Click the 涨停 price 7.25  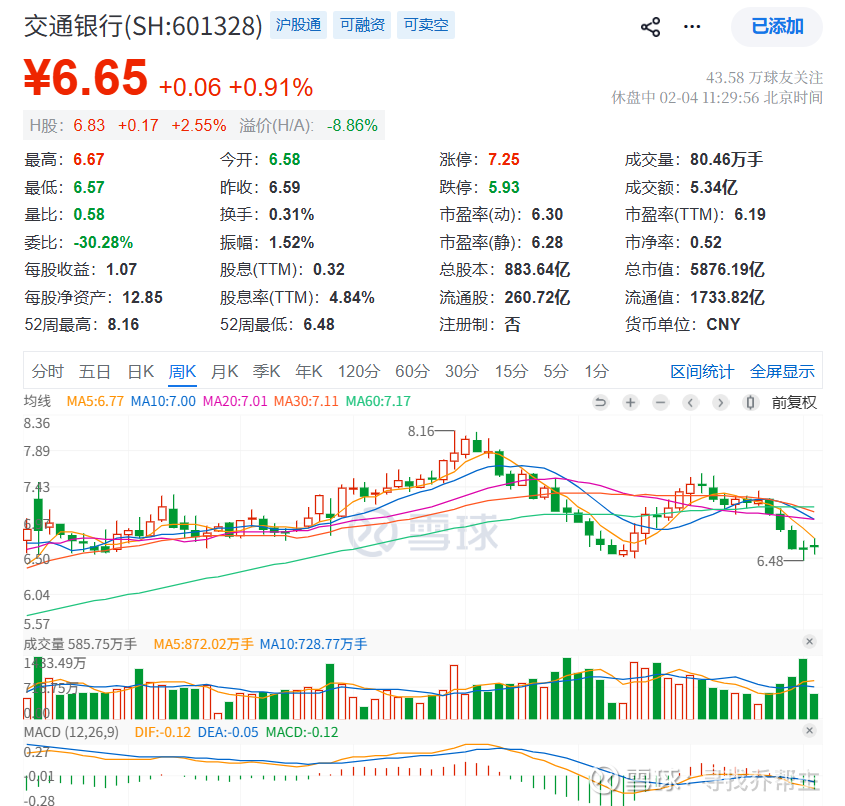pos(504,159)
